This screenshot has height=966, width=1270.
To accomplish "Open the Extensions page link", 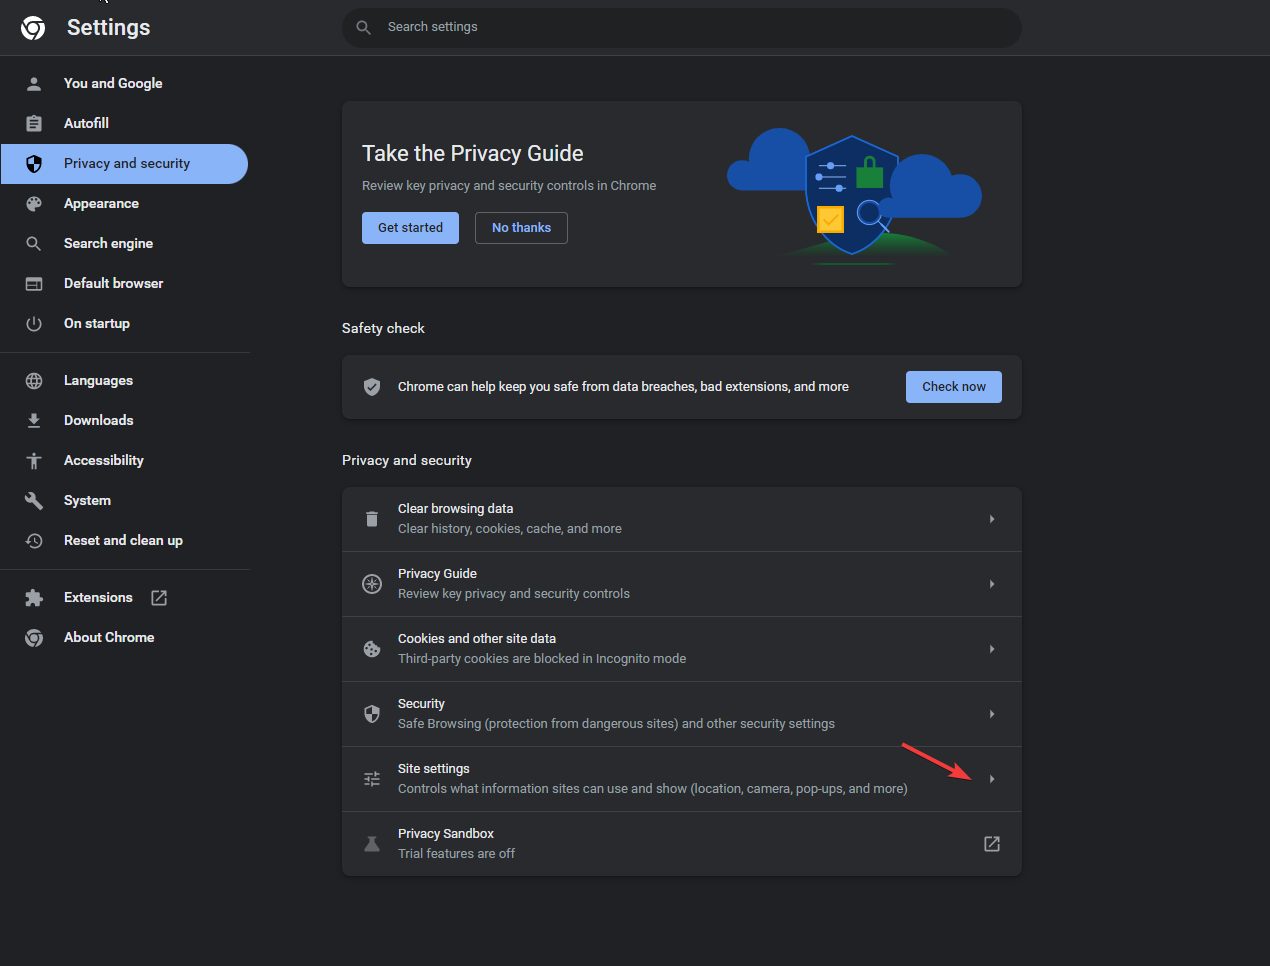I will [124, 598].
